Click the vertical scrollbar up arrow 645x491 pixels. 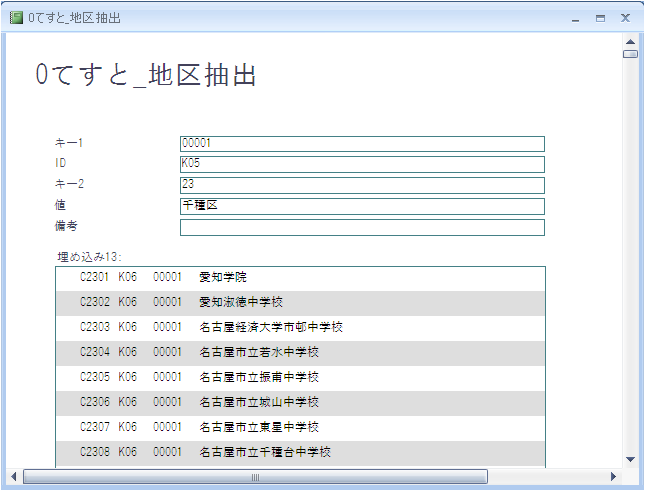click(x=631, y=41)
